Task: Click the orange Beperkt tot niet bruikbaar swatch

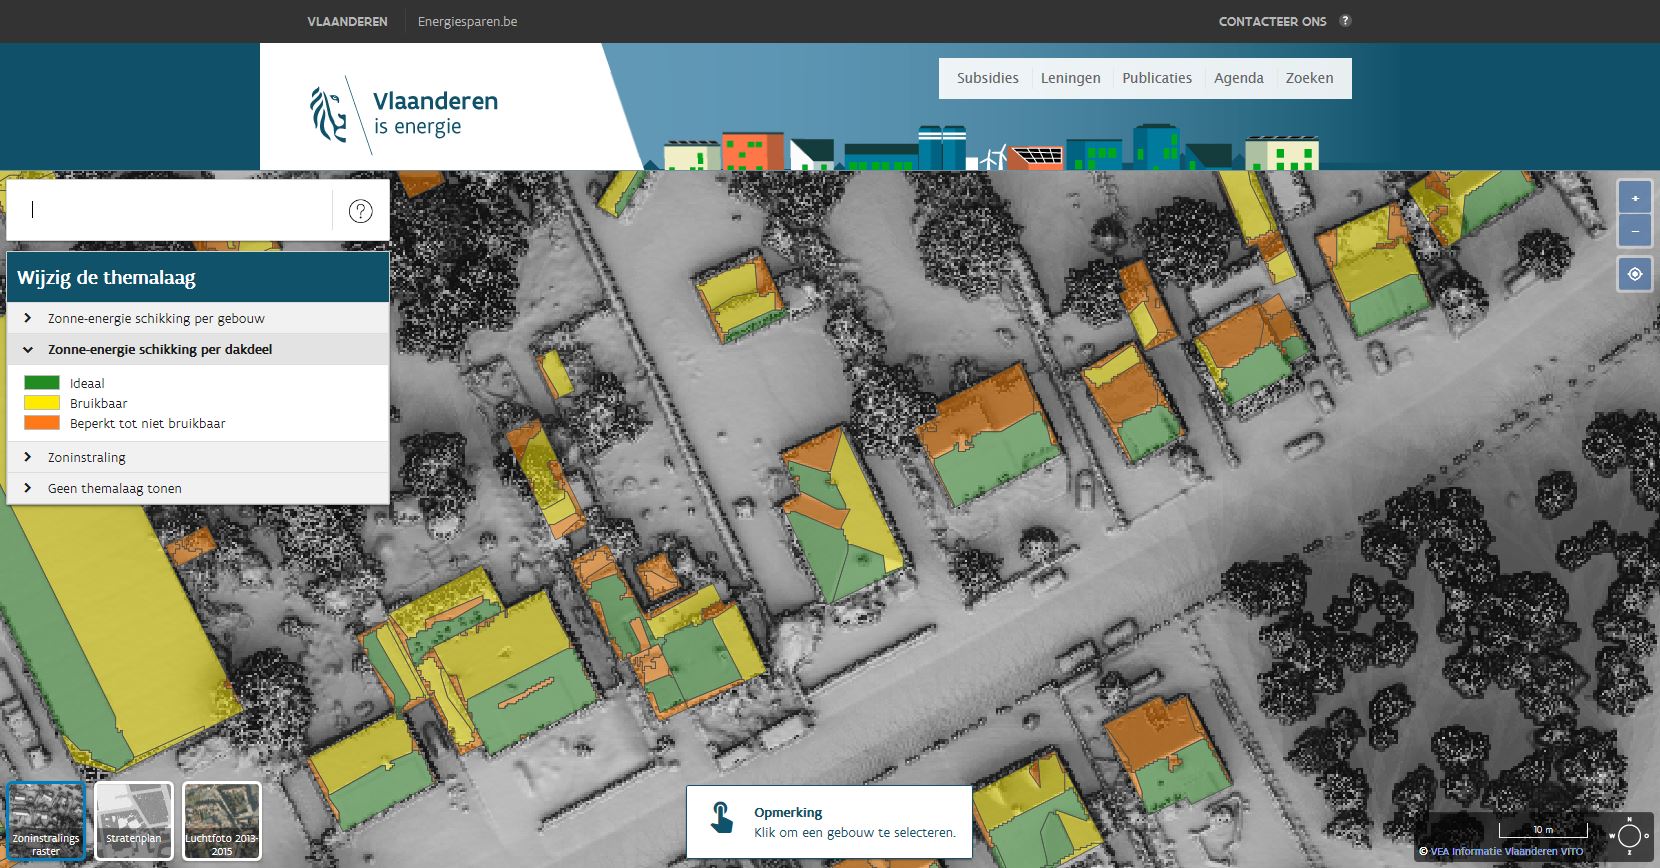Action: (42, 422)
